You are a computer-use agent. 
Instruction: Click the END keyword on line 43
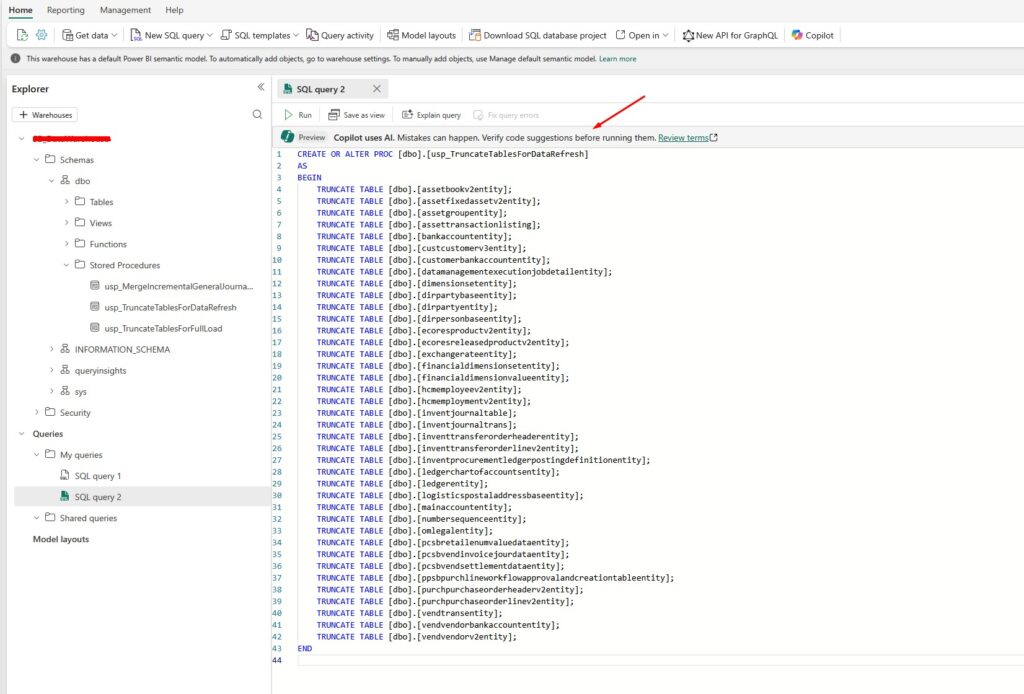304,648
